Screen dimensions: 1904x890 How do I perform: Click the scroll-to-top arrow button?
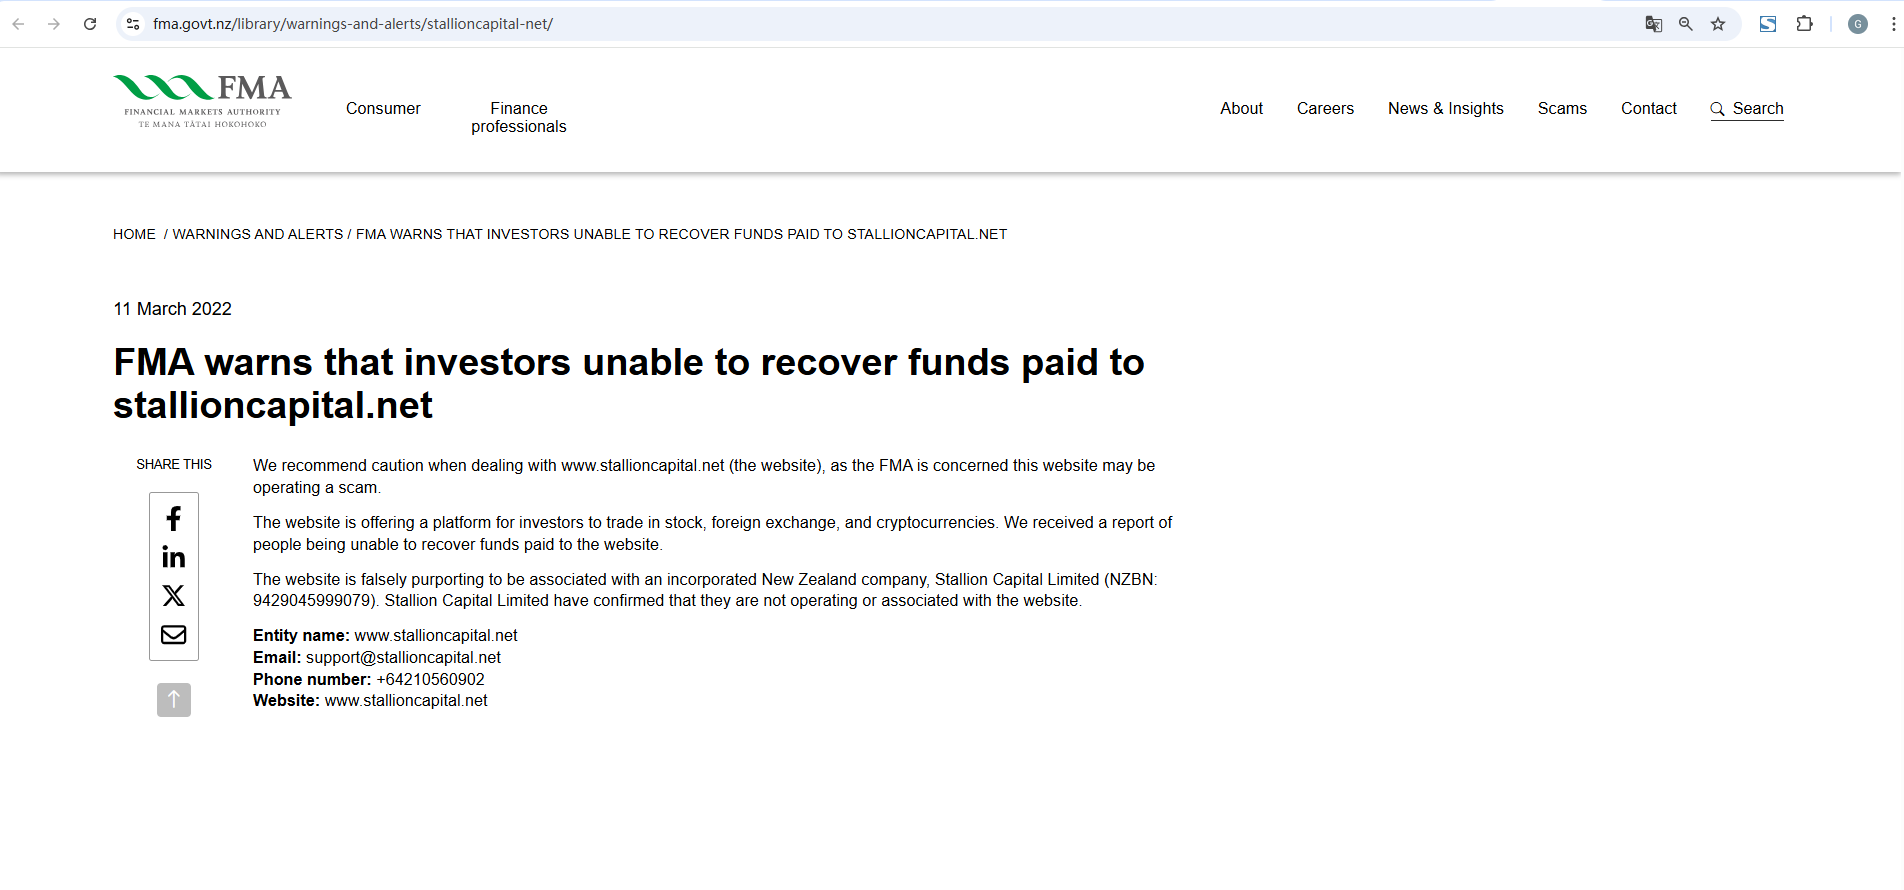[x=174, y=700]
